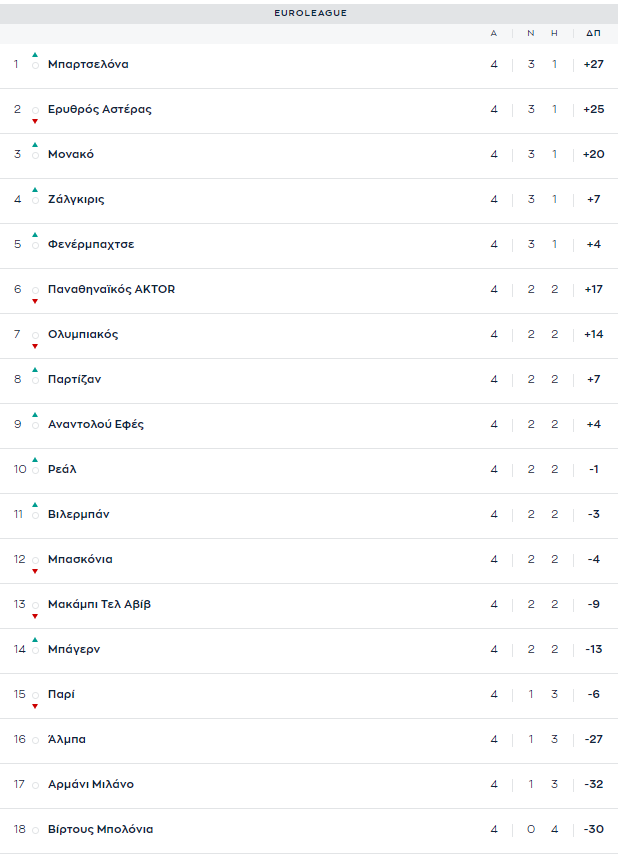Select the Αρμάνι Μιλάνο team name
Viewport: 618px width, 855px height.
(91, 784)
